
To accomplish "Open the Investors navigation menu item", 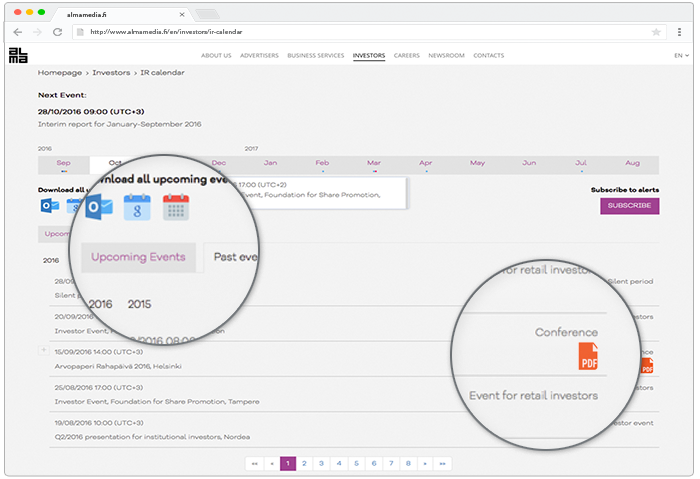I will tap(369, 56).
